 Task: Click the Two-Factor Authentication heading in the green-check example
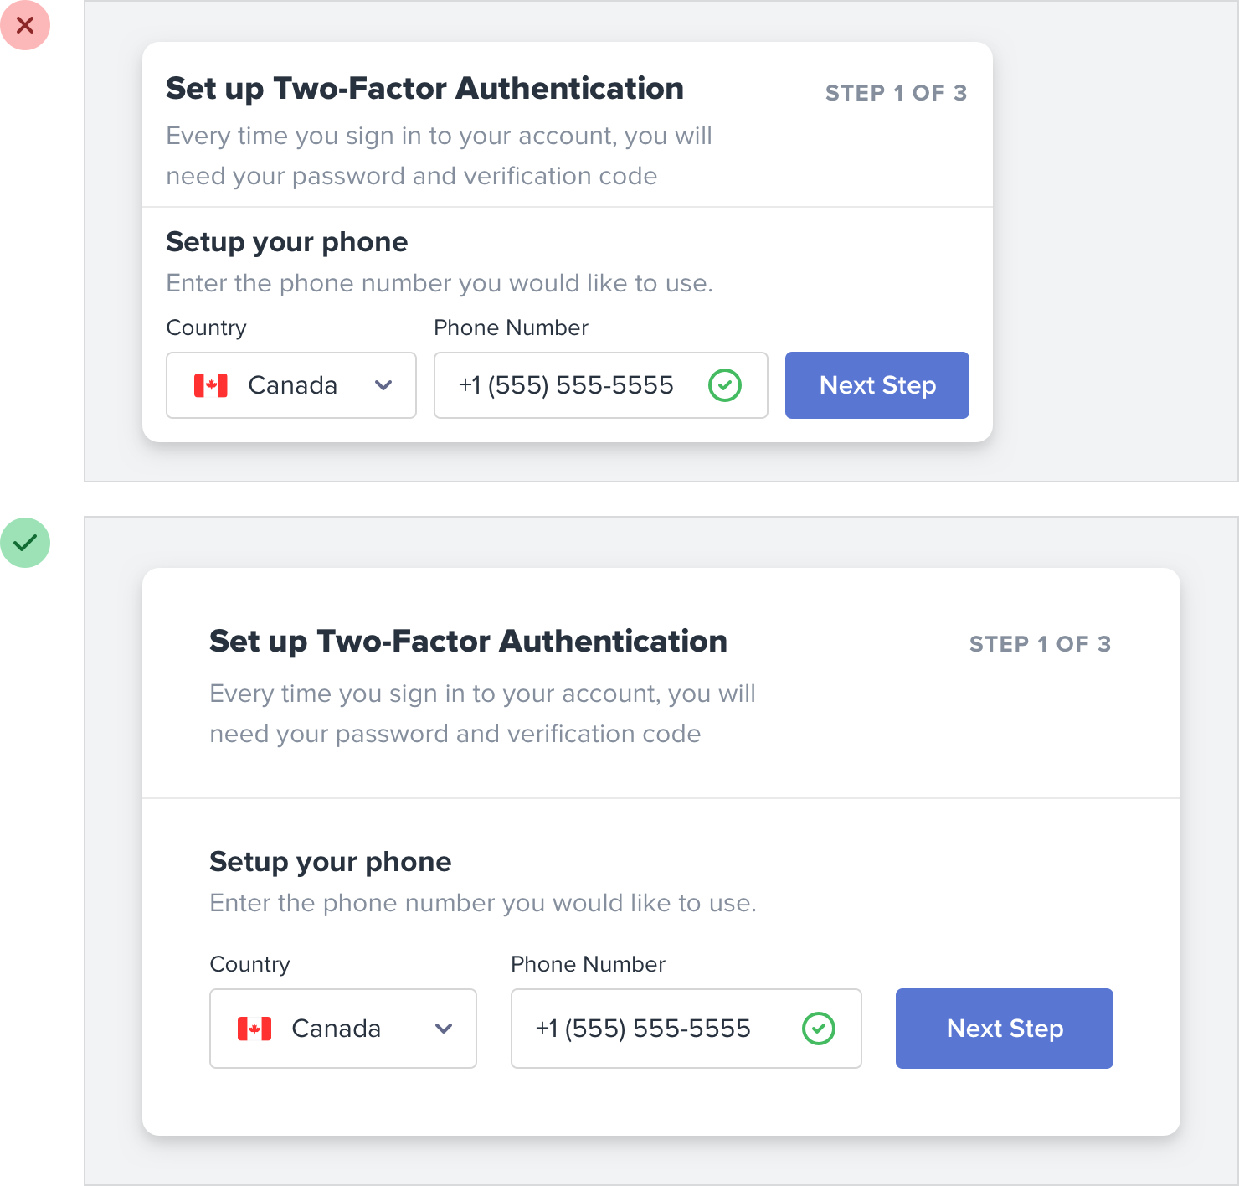tap(468, 641)
